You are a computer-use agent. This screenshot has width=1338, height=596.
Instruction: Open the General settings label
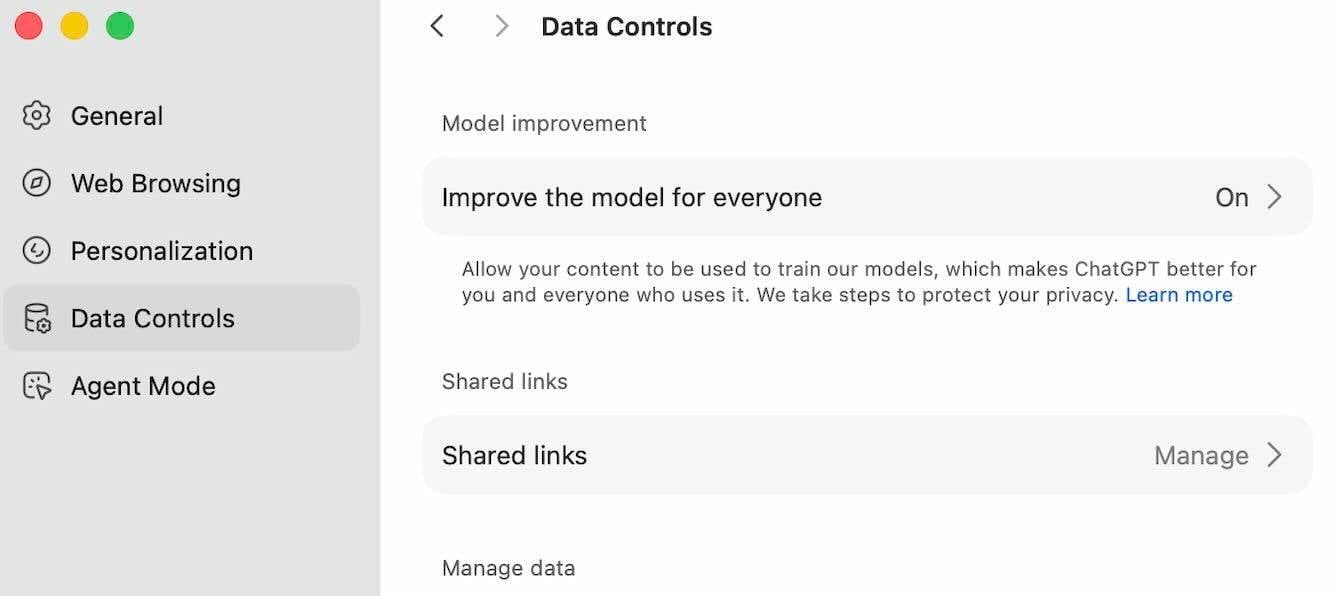[116, 116]
